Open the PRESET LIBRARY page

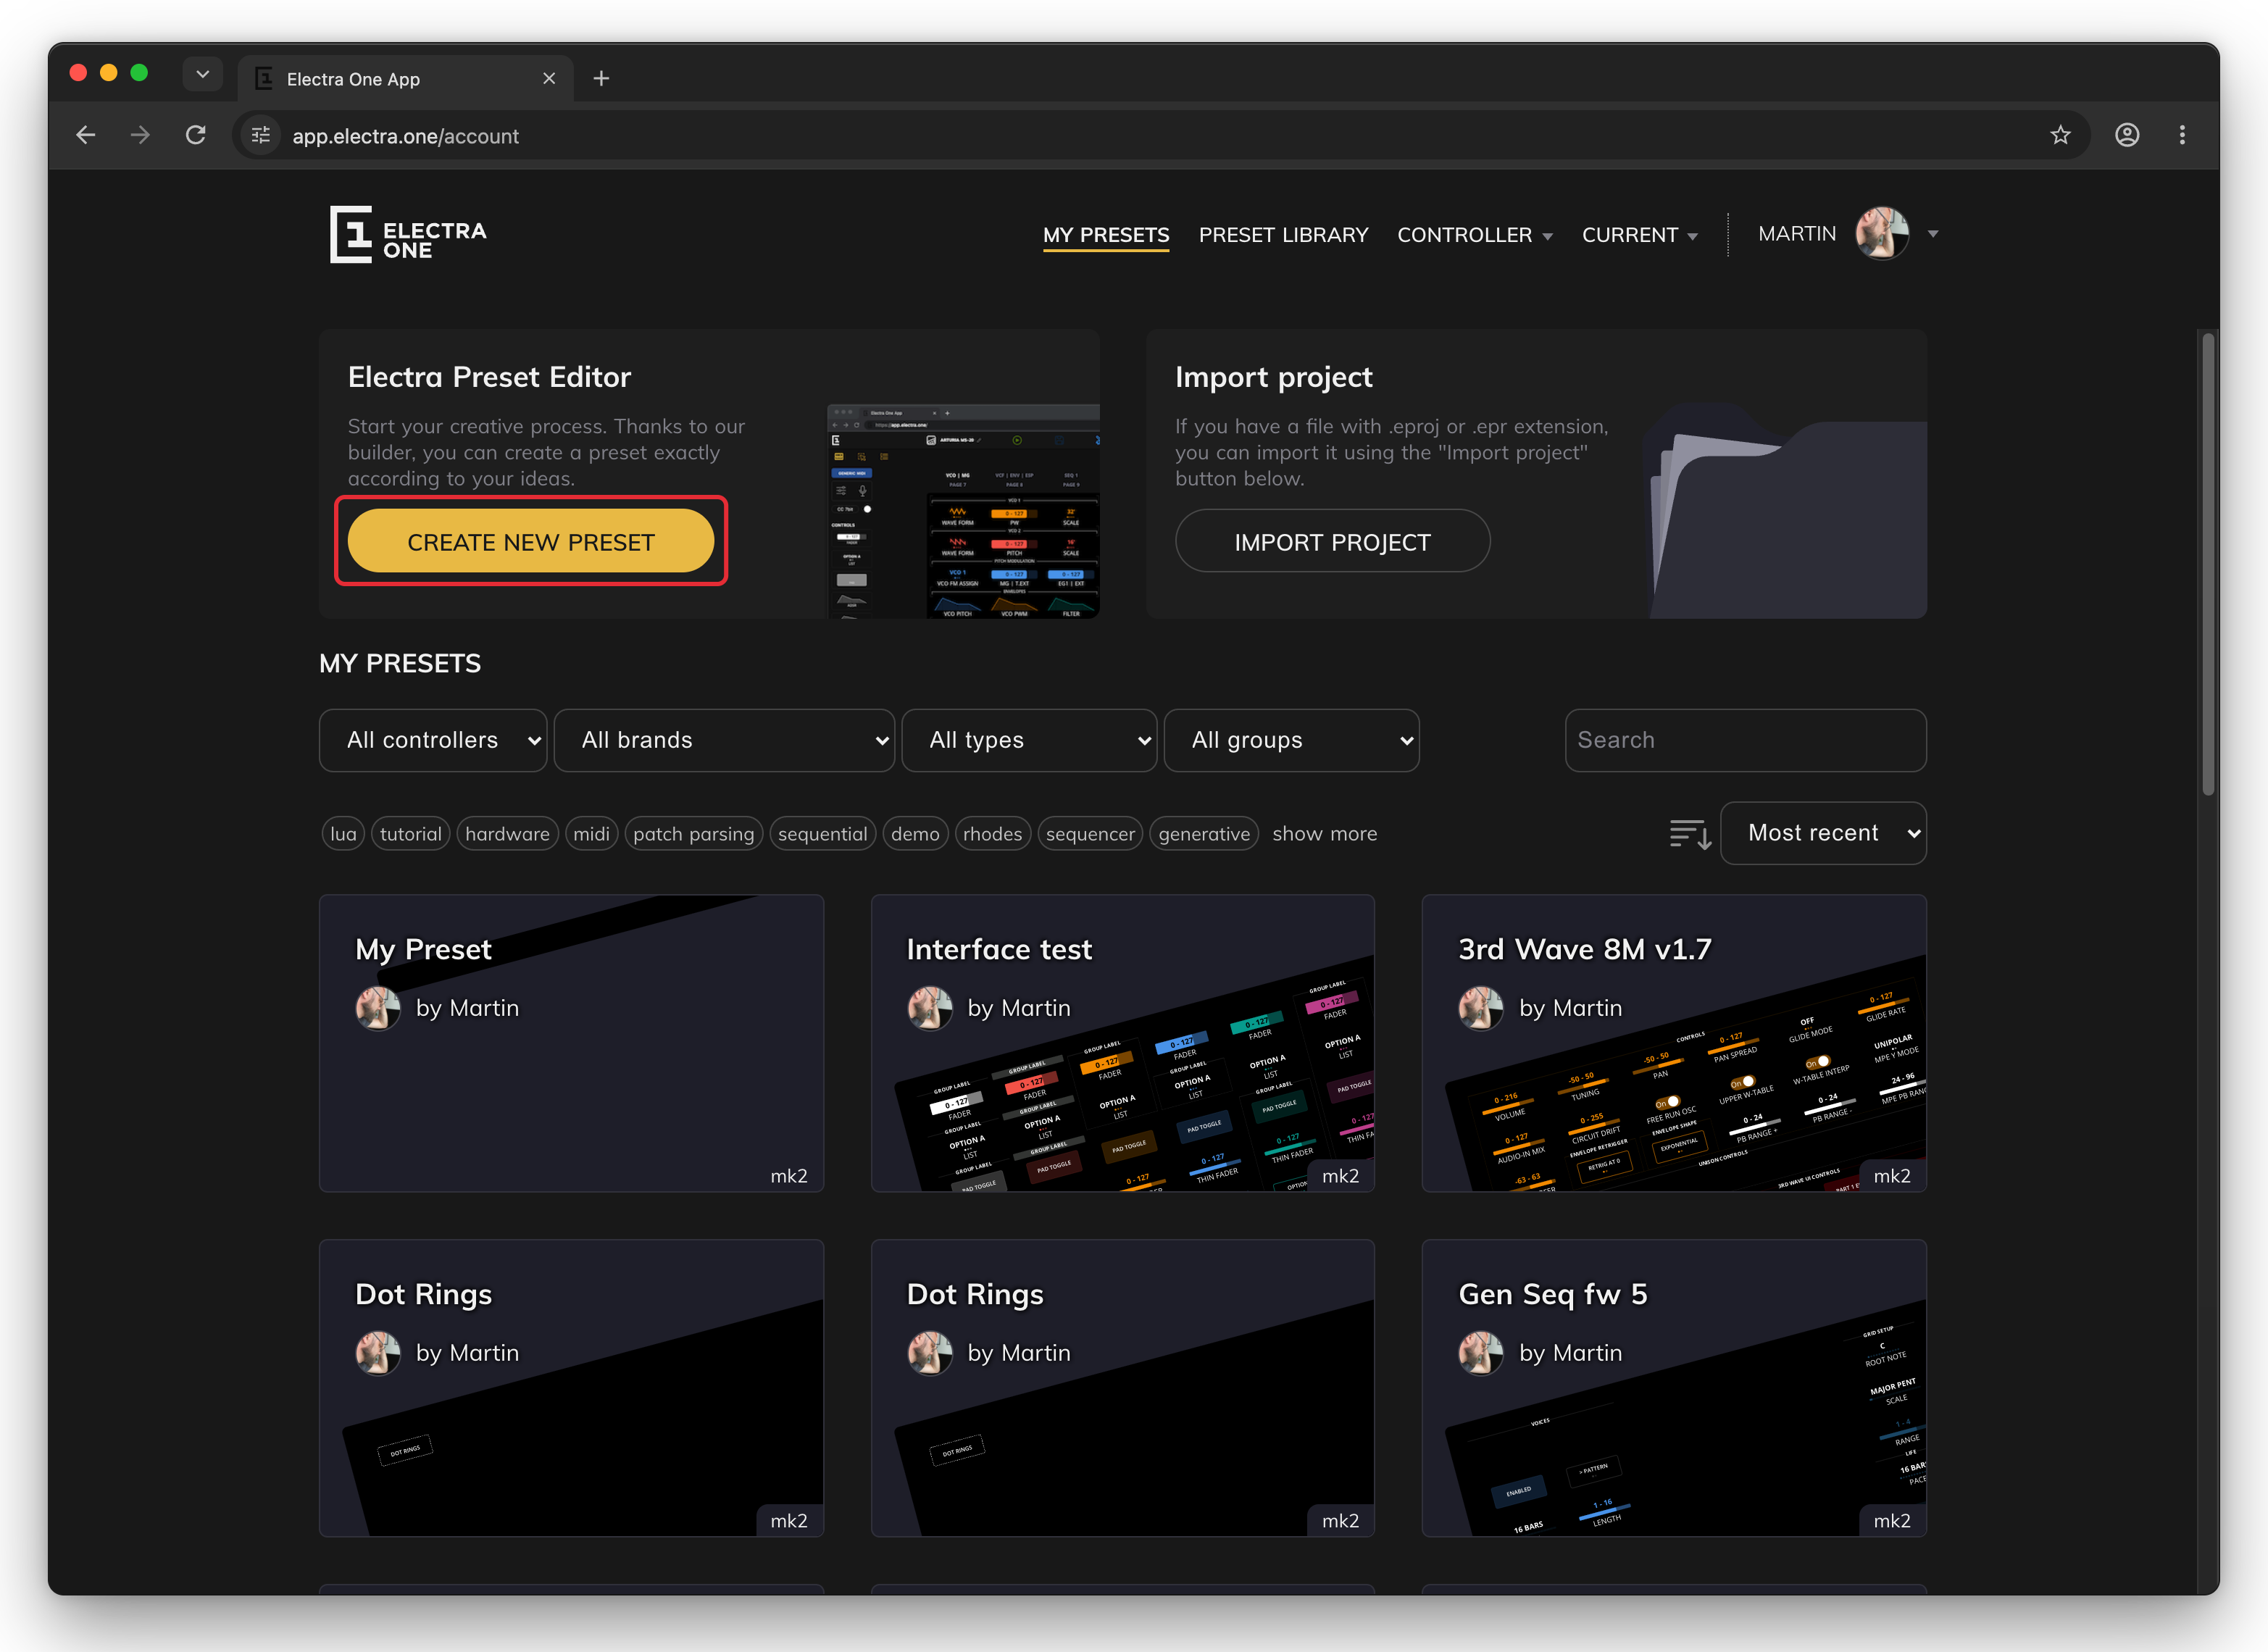(x=1283, y=235)
